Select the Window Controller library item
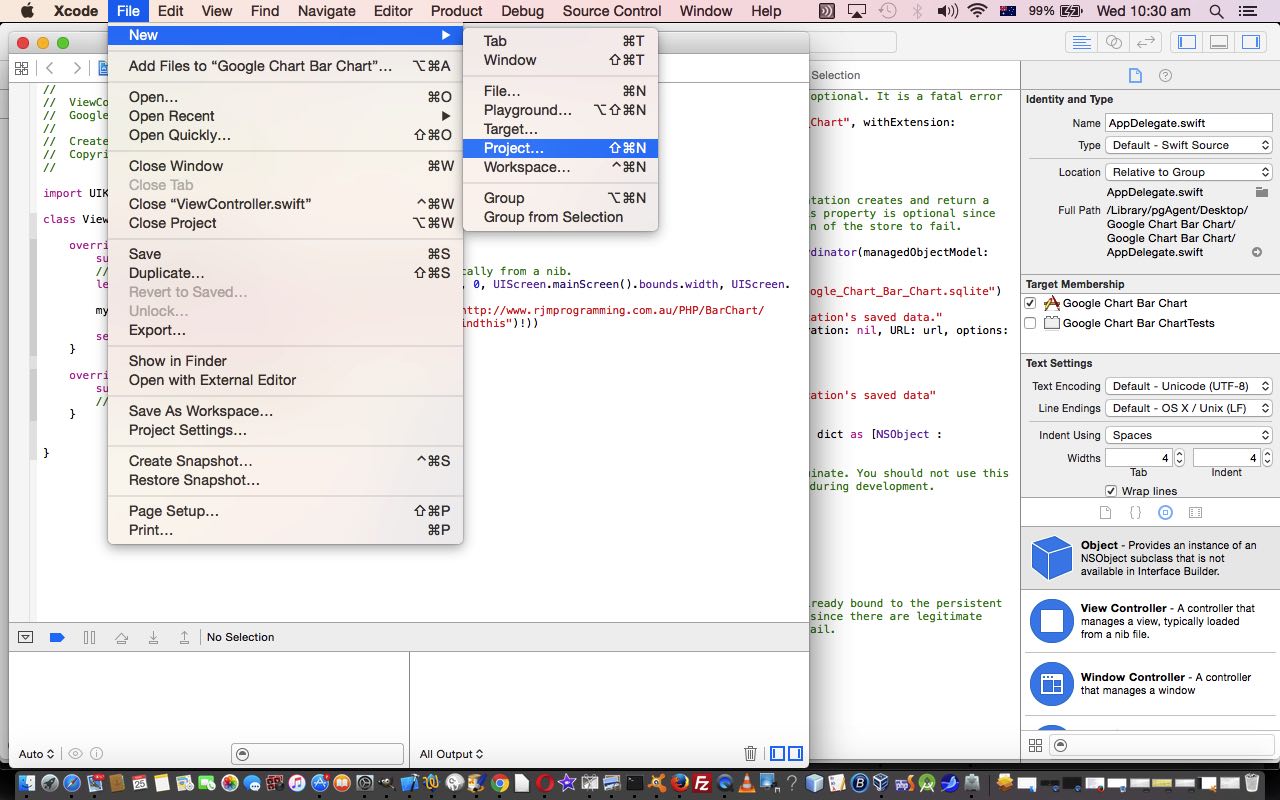Image resolution: width=1280 pixels, height=800 pixels. [1150, 684]
